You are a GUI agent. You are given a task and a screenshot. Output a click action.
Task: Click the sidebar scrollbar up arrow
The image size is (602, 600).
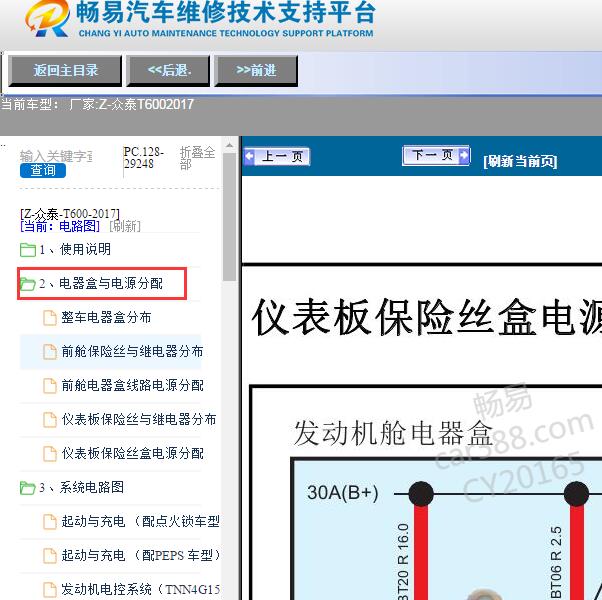pyautogui.click(x=229, y=146)
